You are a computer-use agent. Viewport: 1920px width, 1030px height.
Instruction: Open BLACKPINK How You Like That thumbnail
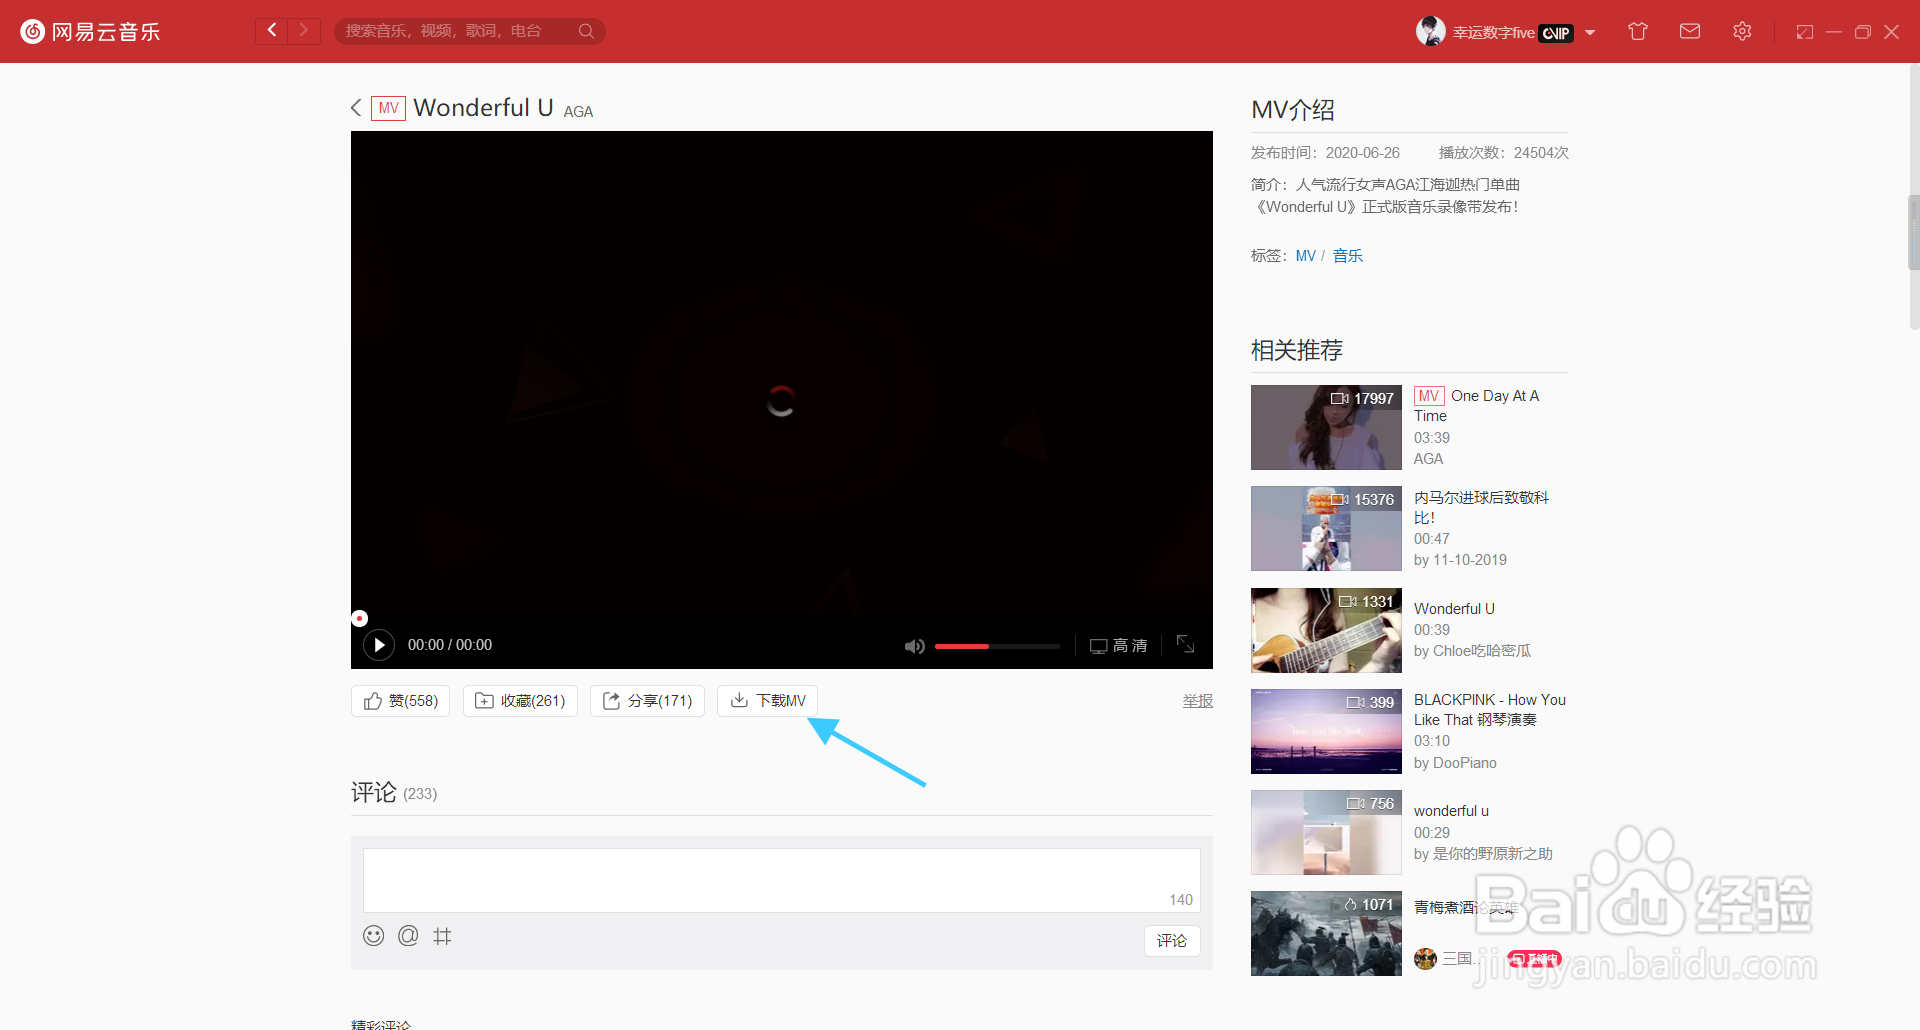pyautogui.click(x=1326, y=731)
